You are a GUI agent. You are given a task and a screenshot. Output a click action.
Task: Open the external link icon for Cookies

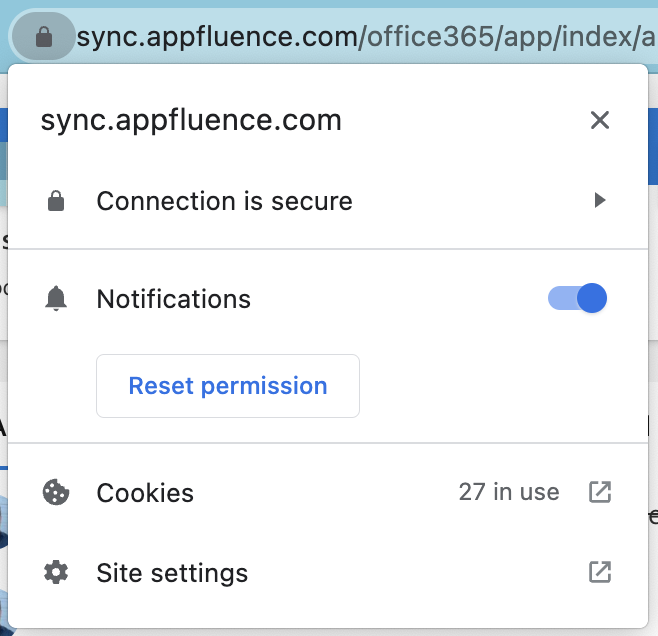click(599, 492)
